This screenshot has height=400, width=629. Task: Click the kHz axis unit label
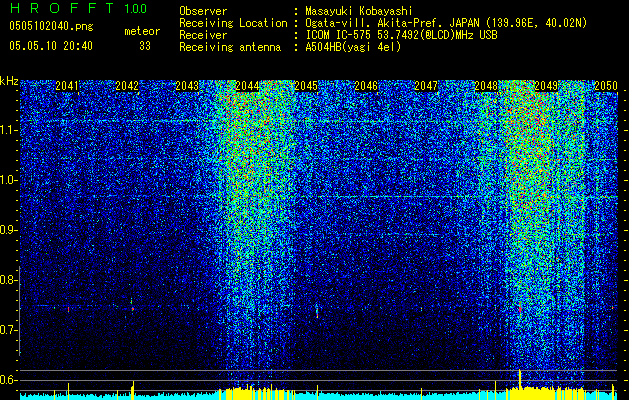[x=9, y=81]
